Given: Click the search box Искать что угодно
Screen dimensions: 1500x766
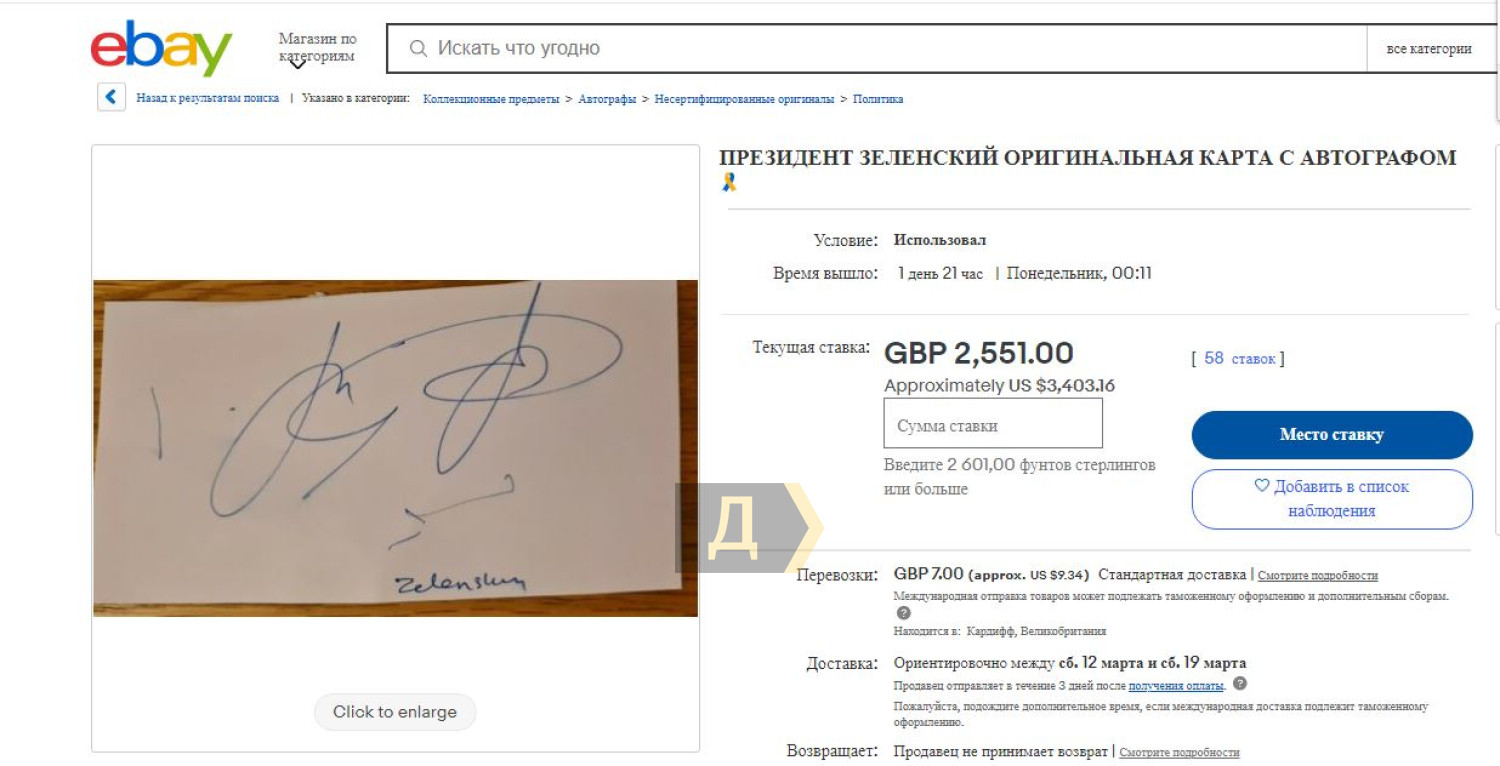Looking at the screenshot, I should click(x=877, y=48).
